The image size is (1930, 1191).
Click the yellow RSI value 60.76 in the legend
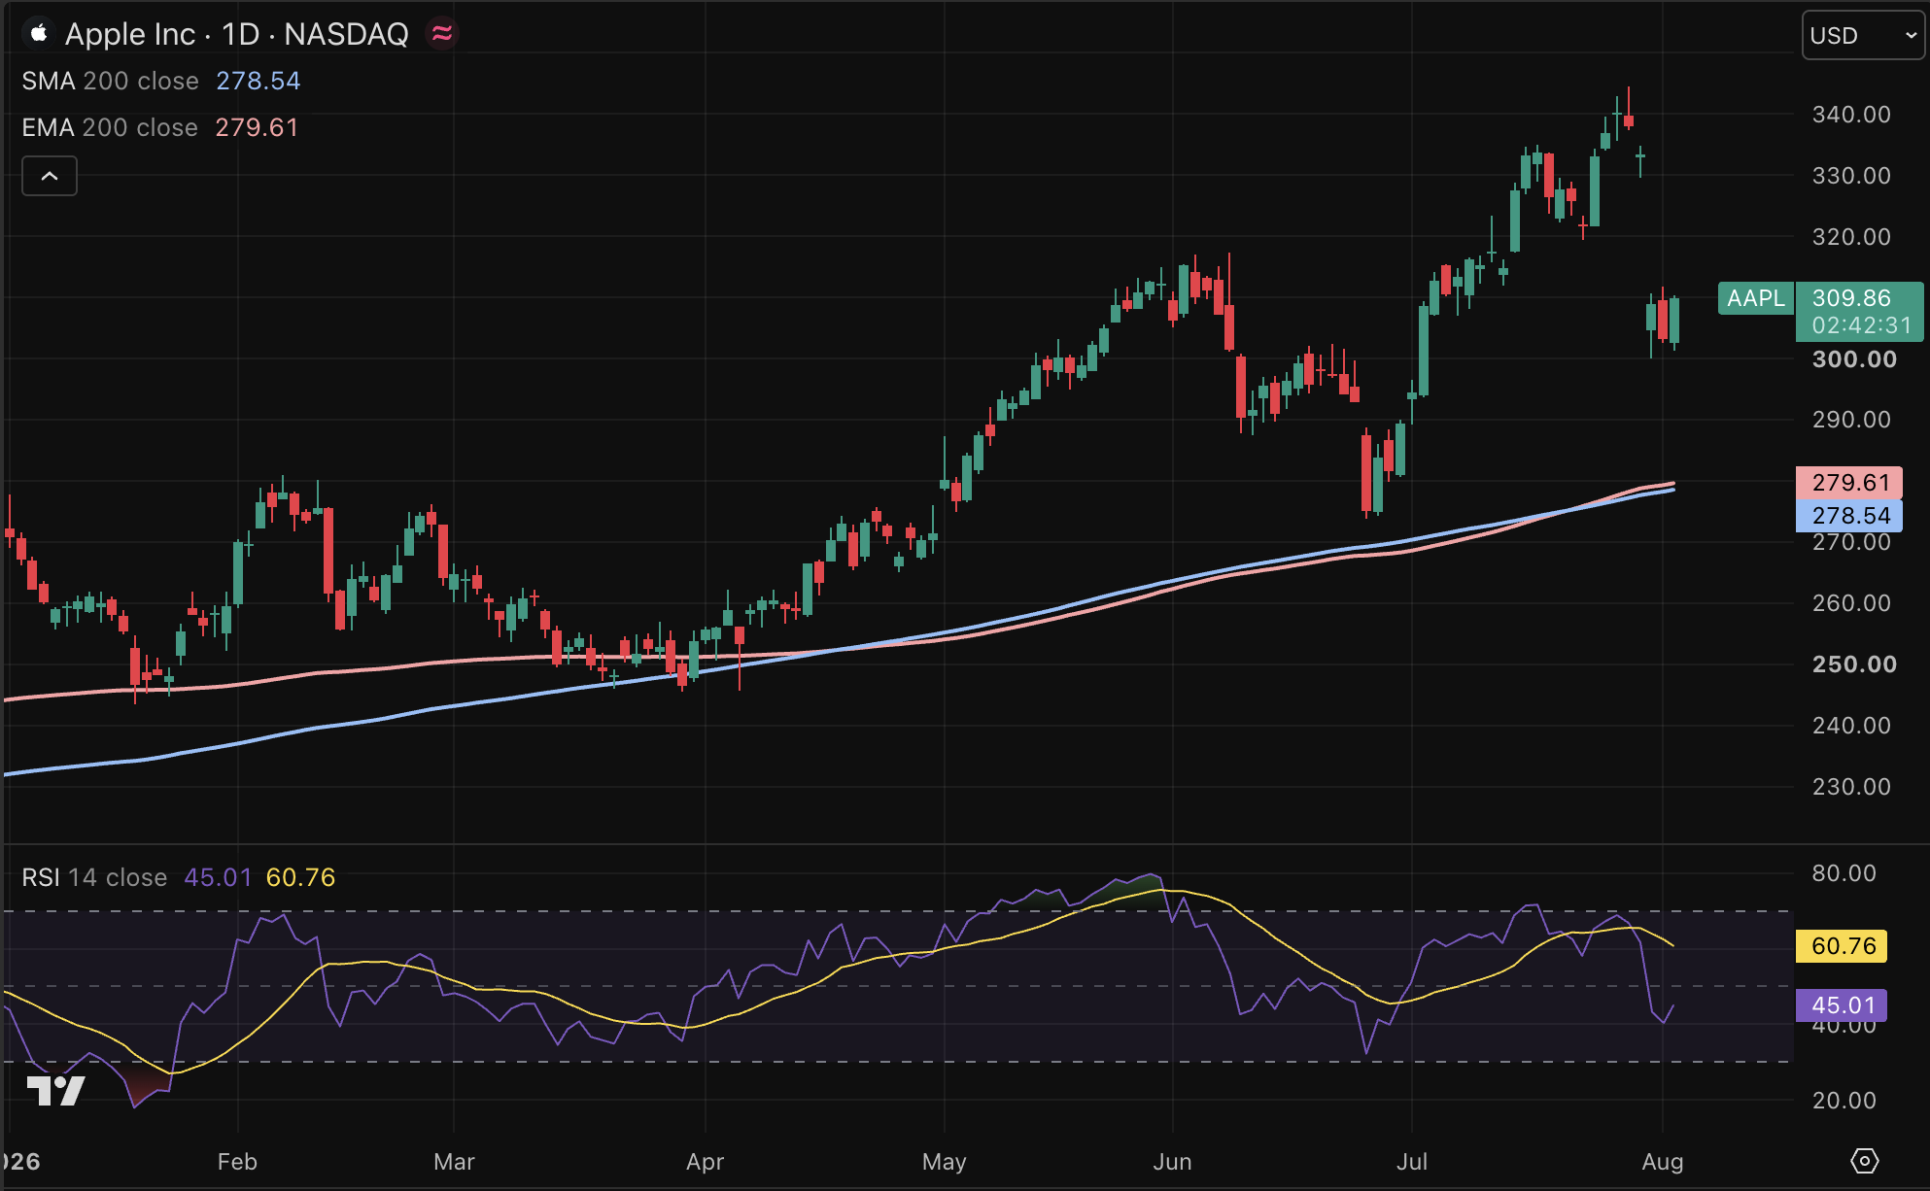[x=300, y=878]
